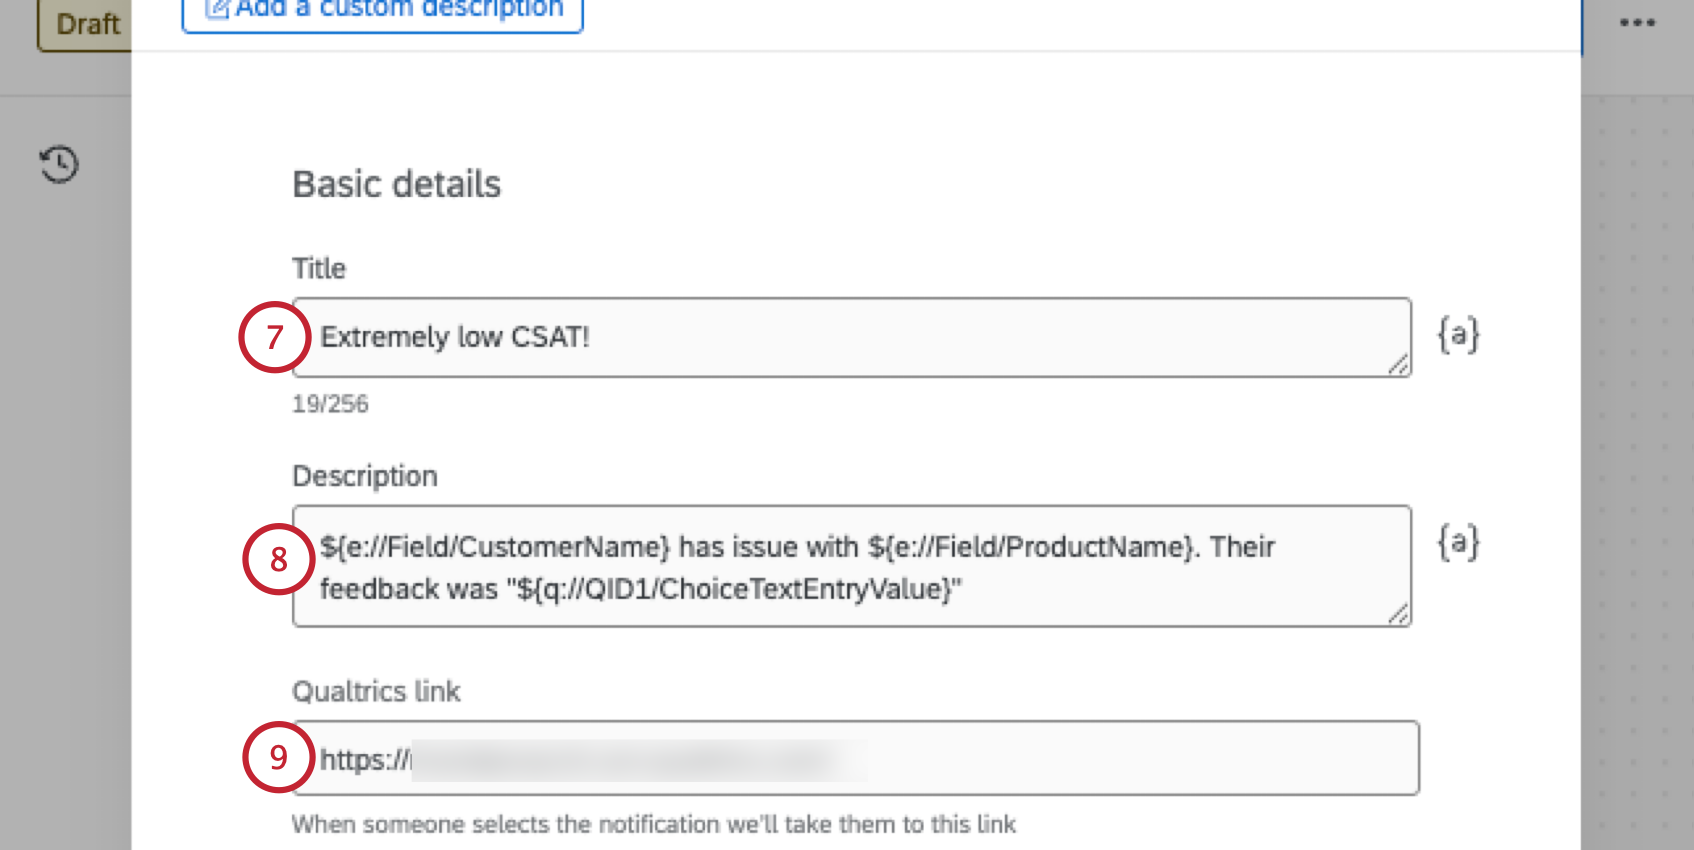Screen dimensions: 1694x850
Task: Click the Add a custom description button
Action: click(x=383, y=12)
